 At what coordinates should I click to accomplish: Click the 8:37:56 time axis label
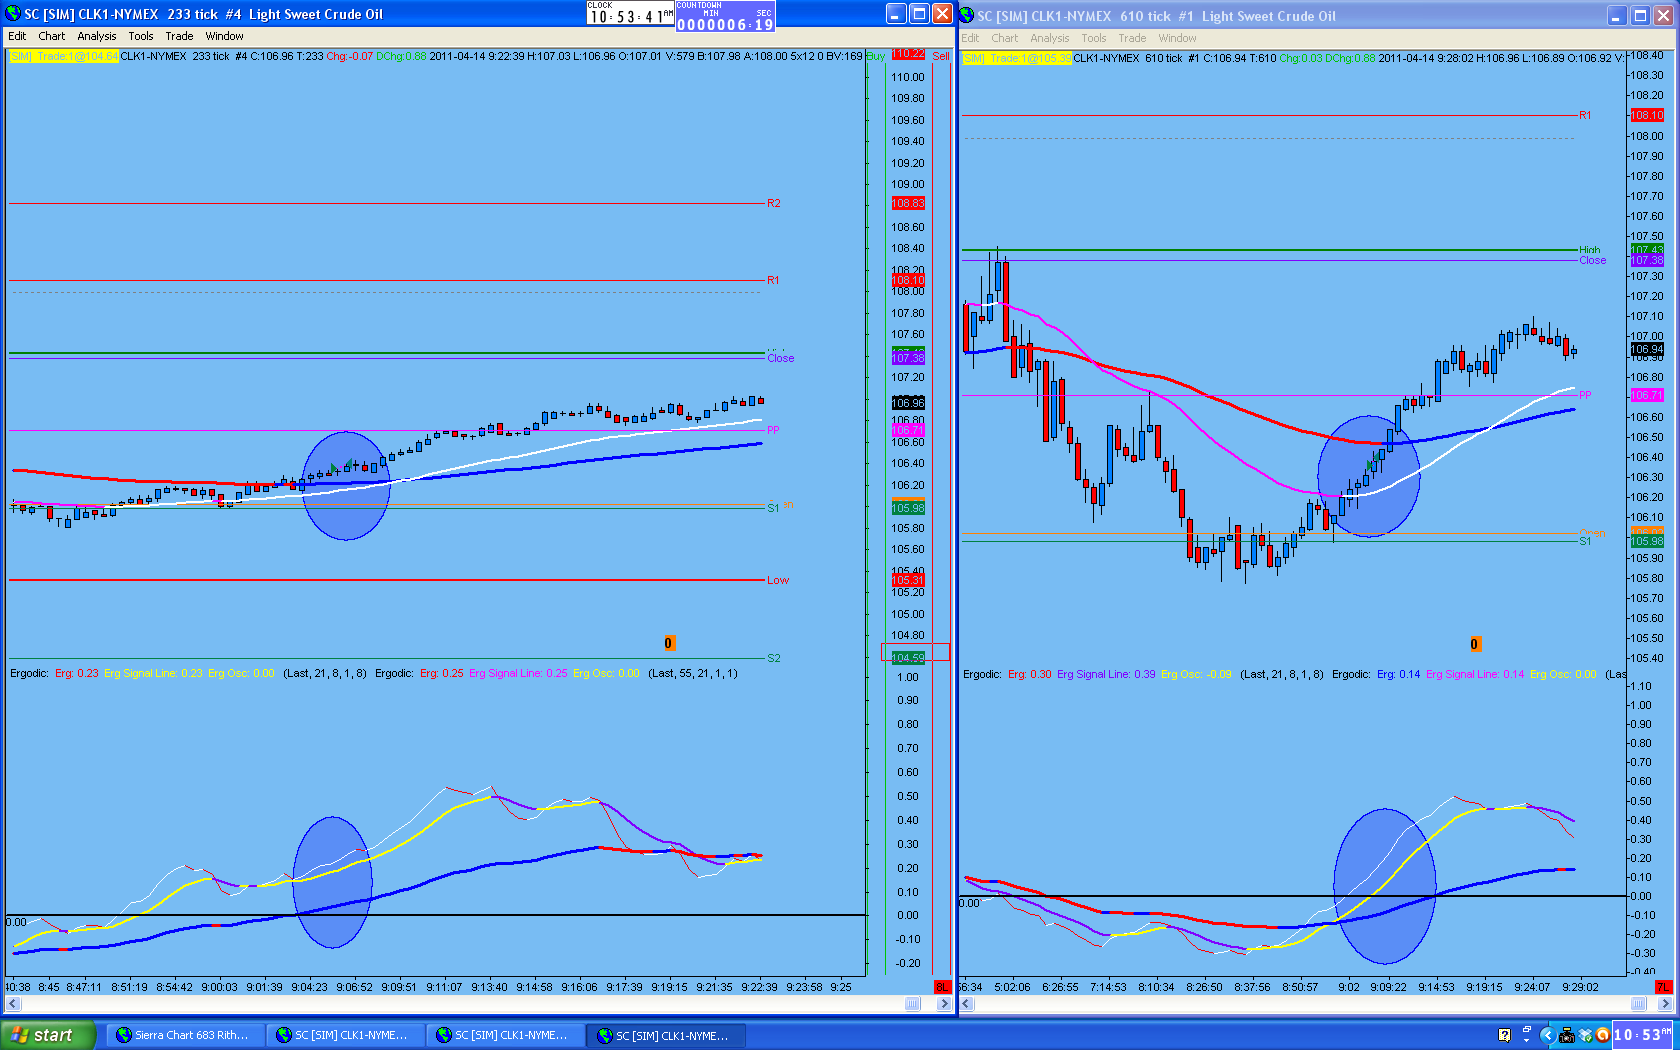click(1252, 987)
